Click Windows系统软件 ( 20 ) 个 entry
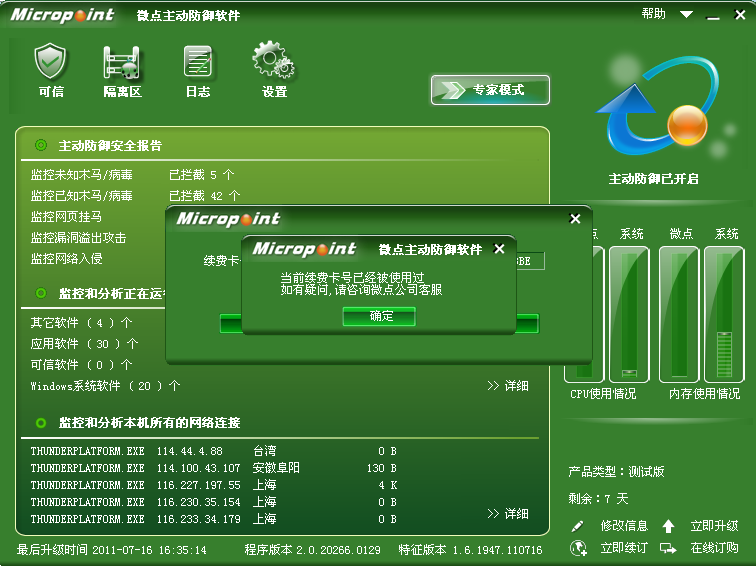 tap(105, 386)
